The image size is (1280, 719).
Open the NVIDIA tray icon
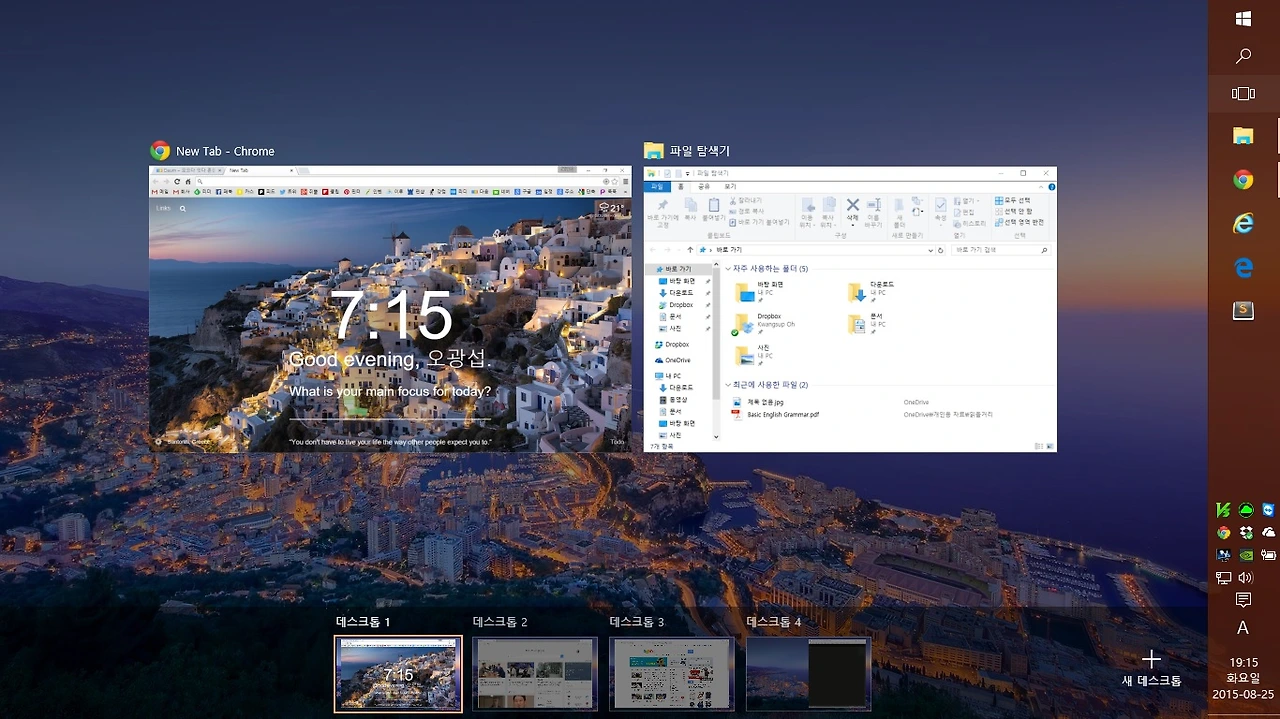[1246, 555]
